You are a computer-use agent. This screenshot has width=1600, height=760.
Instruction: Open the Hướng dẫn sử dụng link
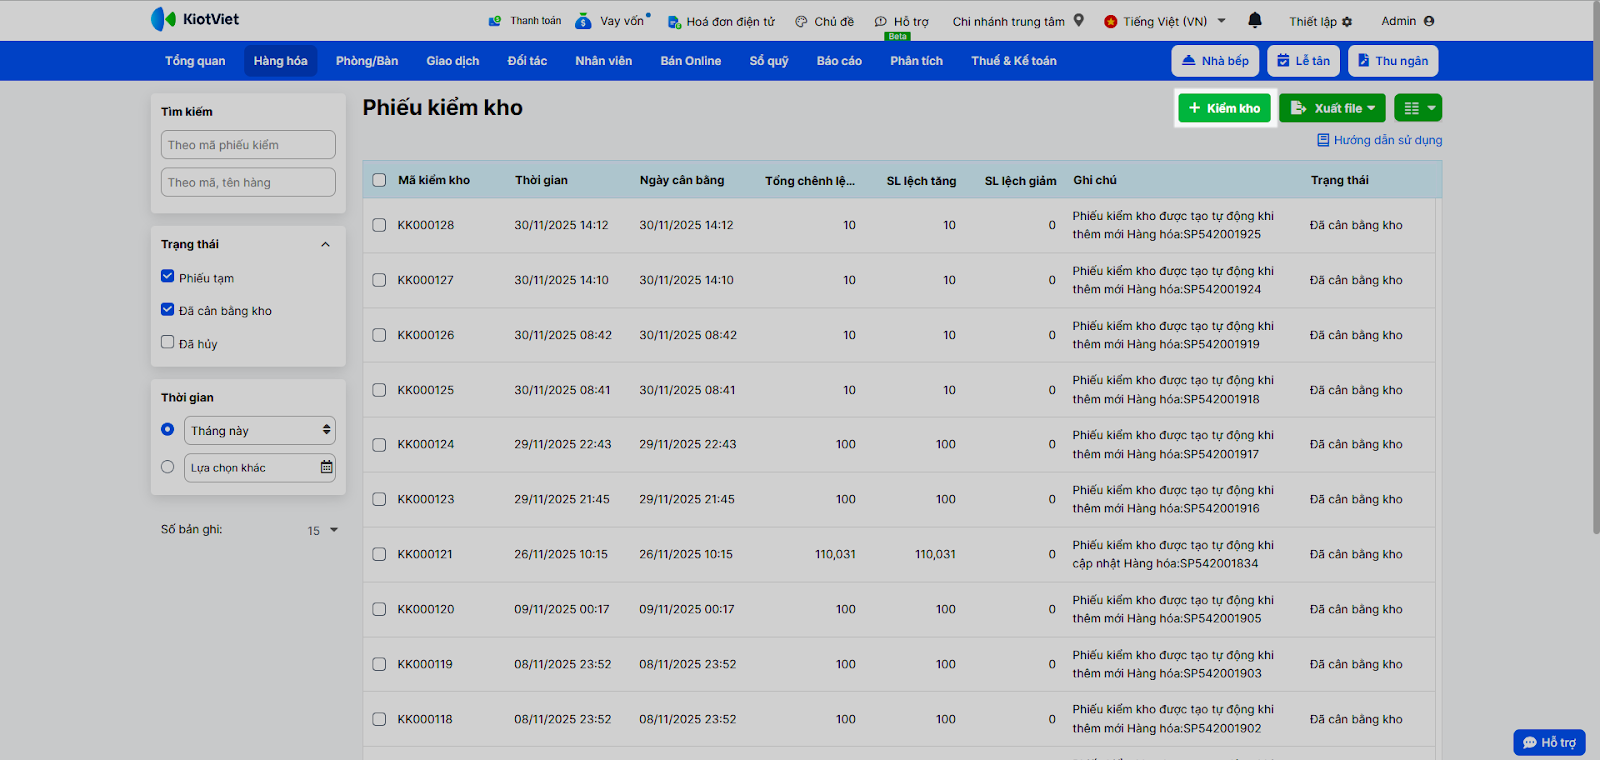[1380, 140]
